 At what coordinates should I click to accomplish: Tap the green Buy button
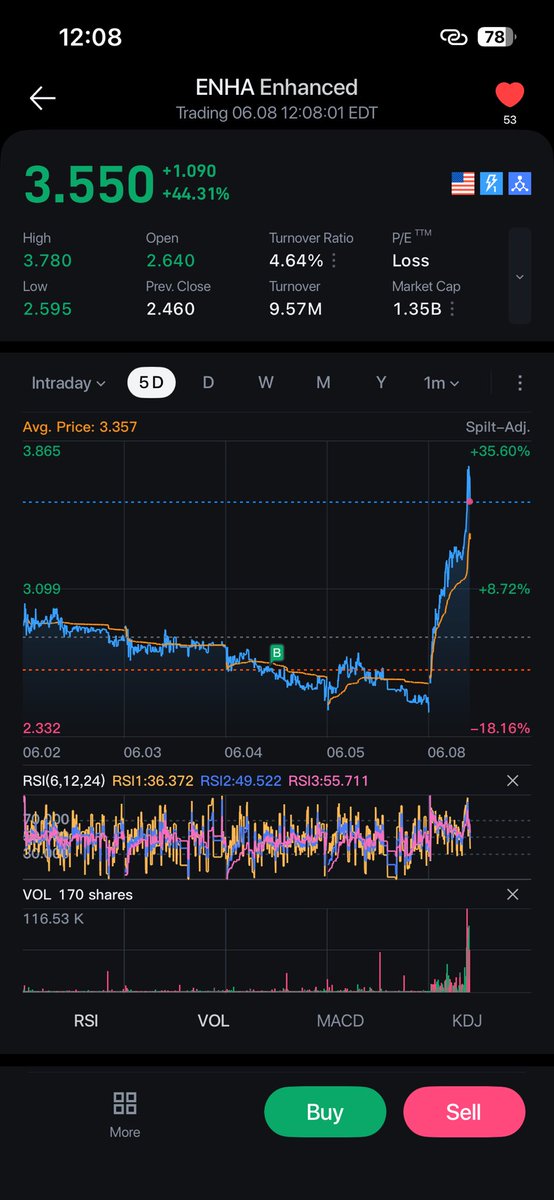pos(325,1112)
